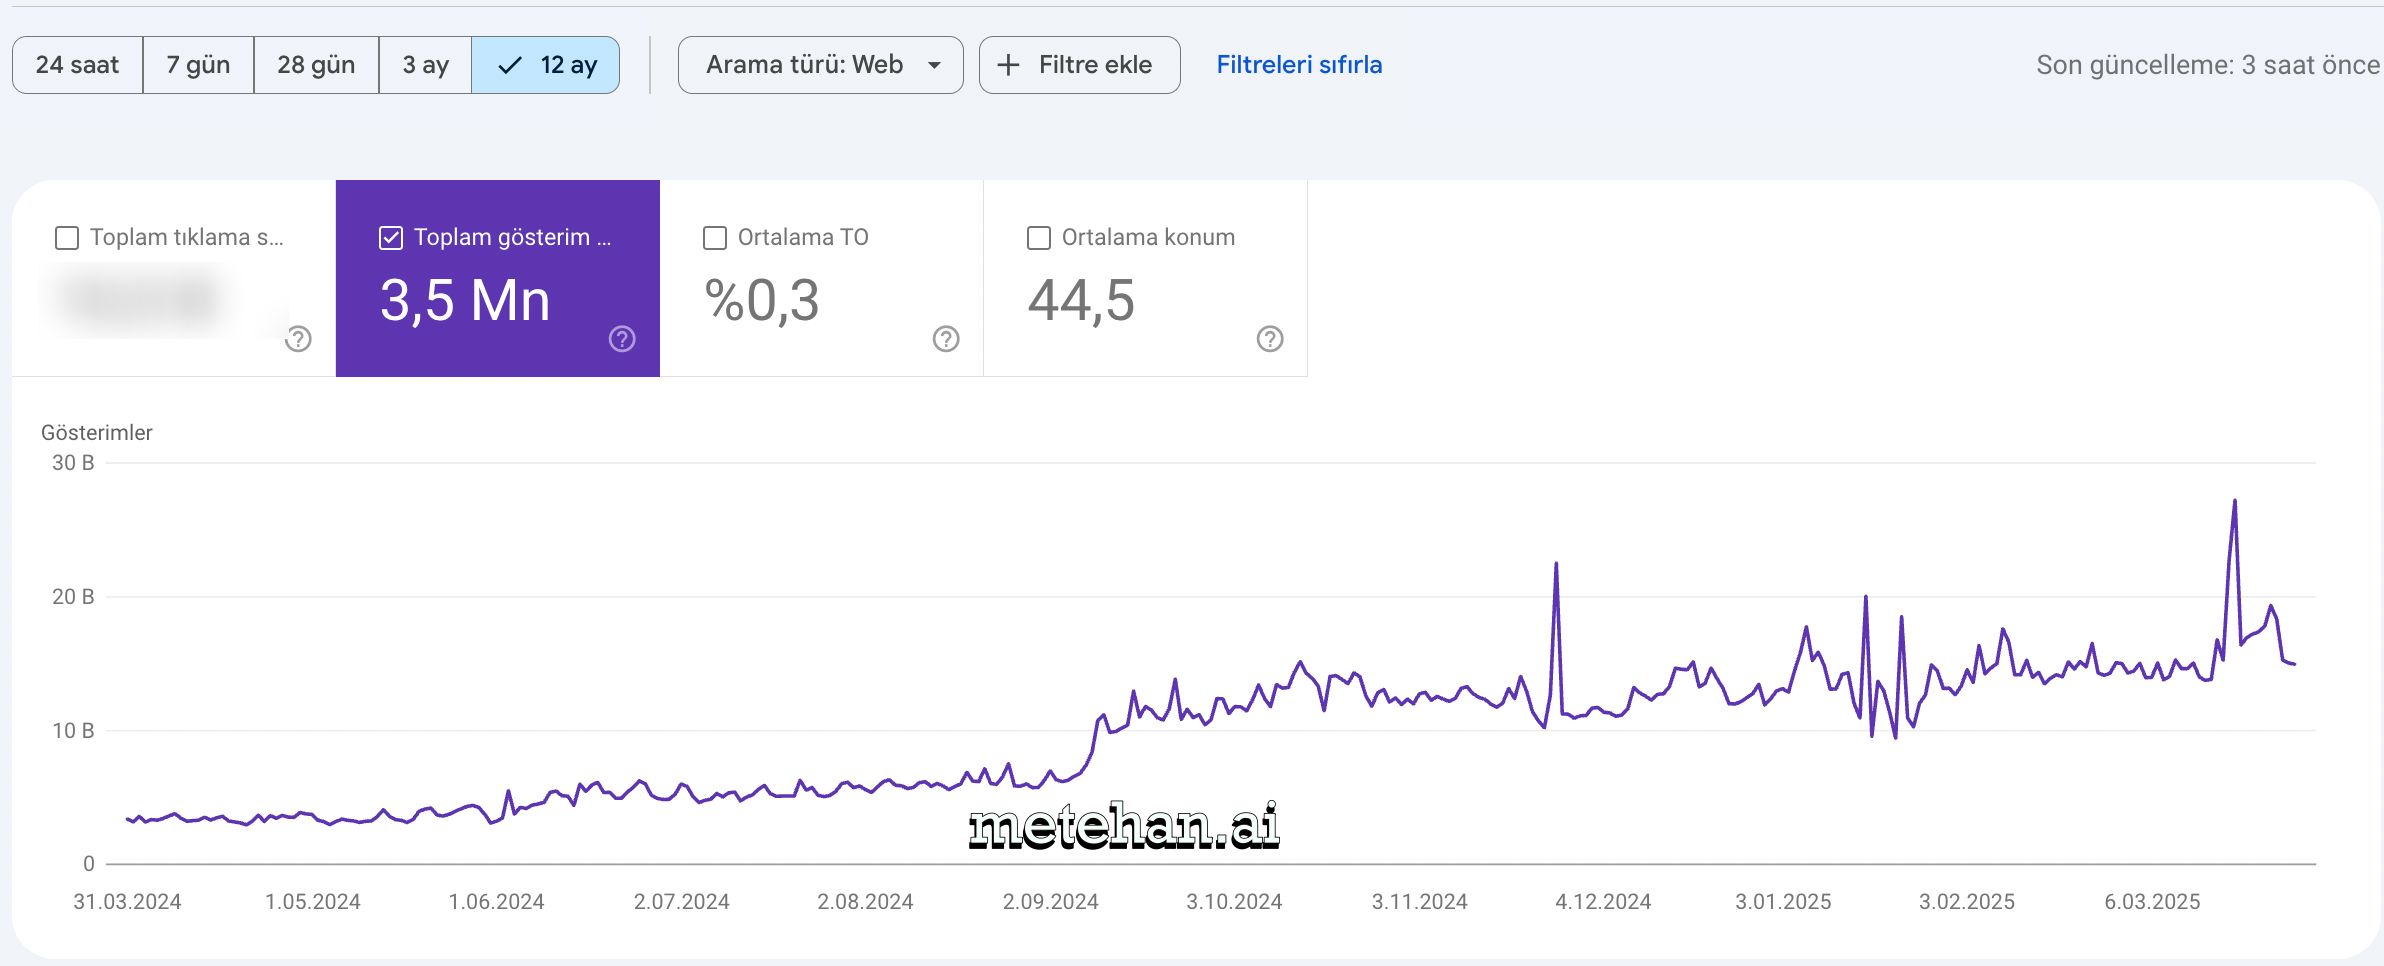
Task: Click the plus icon in Filtre ekle
Action: tap(1008, 65)
